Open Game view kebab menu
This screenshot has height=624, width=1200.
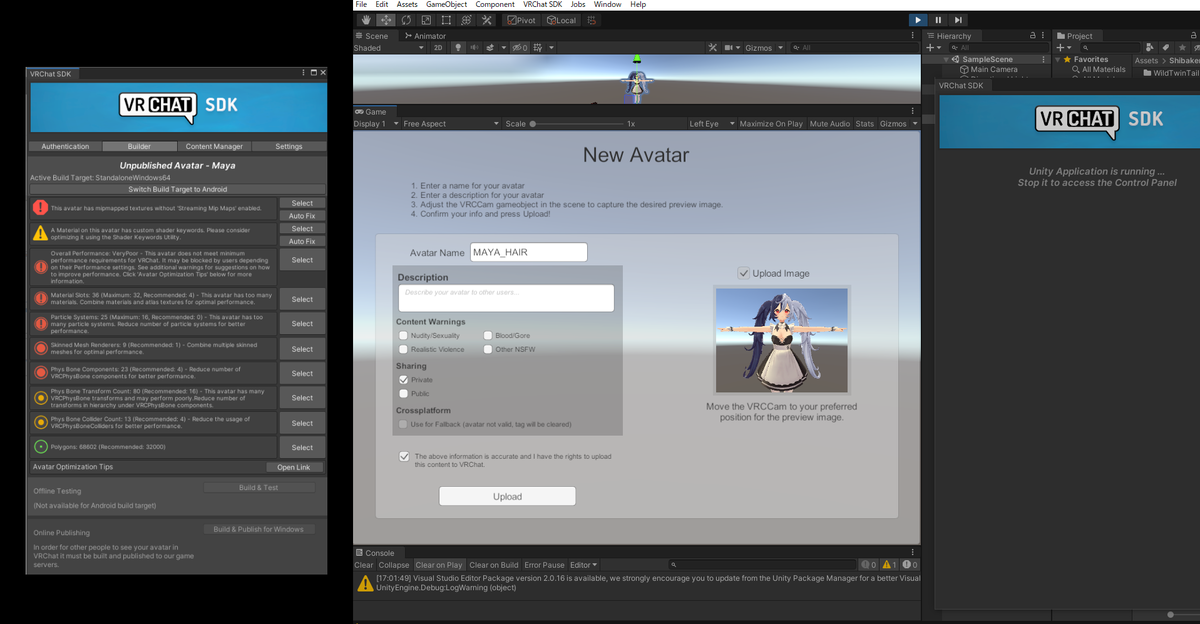point(912,111)
